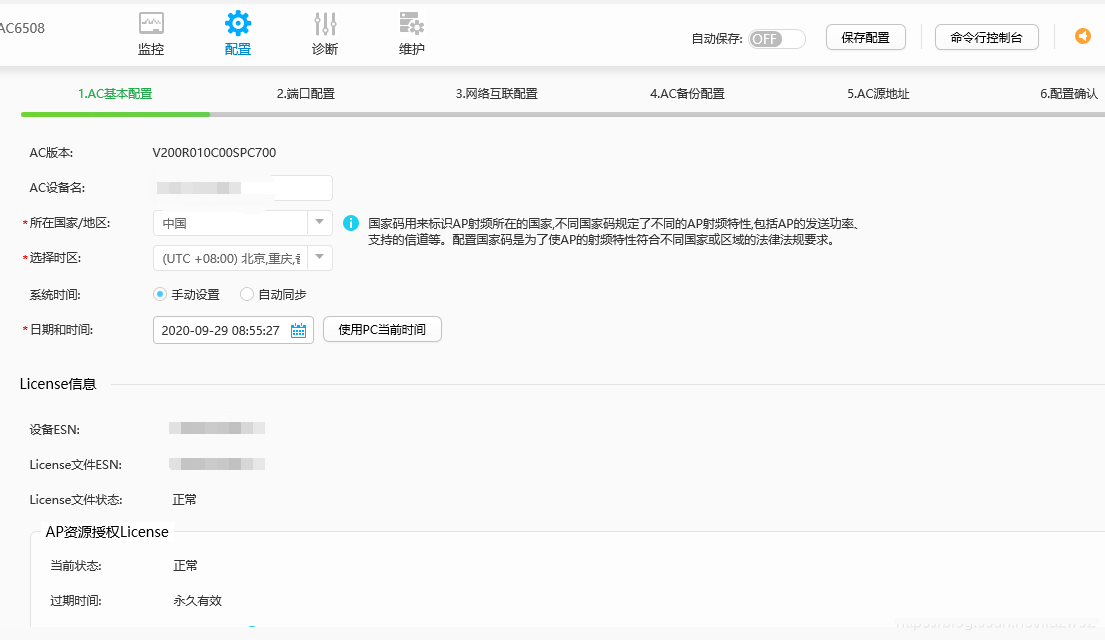Expand the 所在国家/地区 country dropdown
1105x640 pixels.
tap(319, 223)
